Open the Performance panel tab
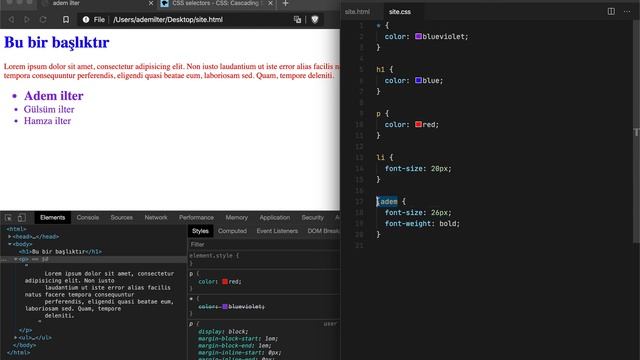Screen dimensions: 640x360 196,218
